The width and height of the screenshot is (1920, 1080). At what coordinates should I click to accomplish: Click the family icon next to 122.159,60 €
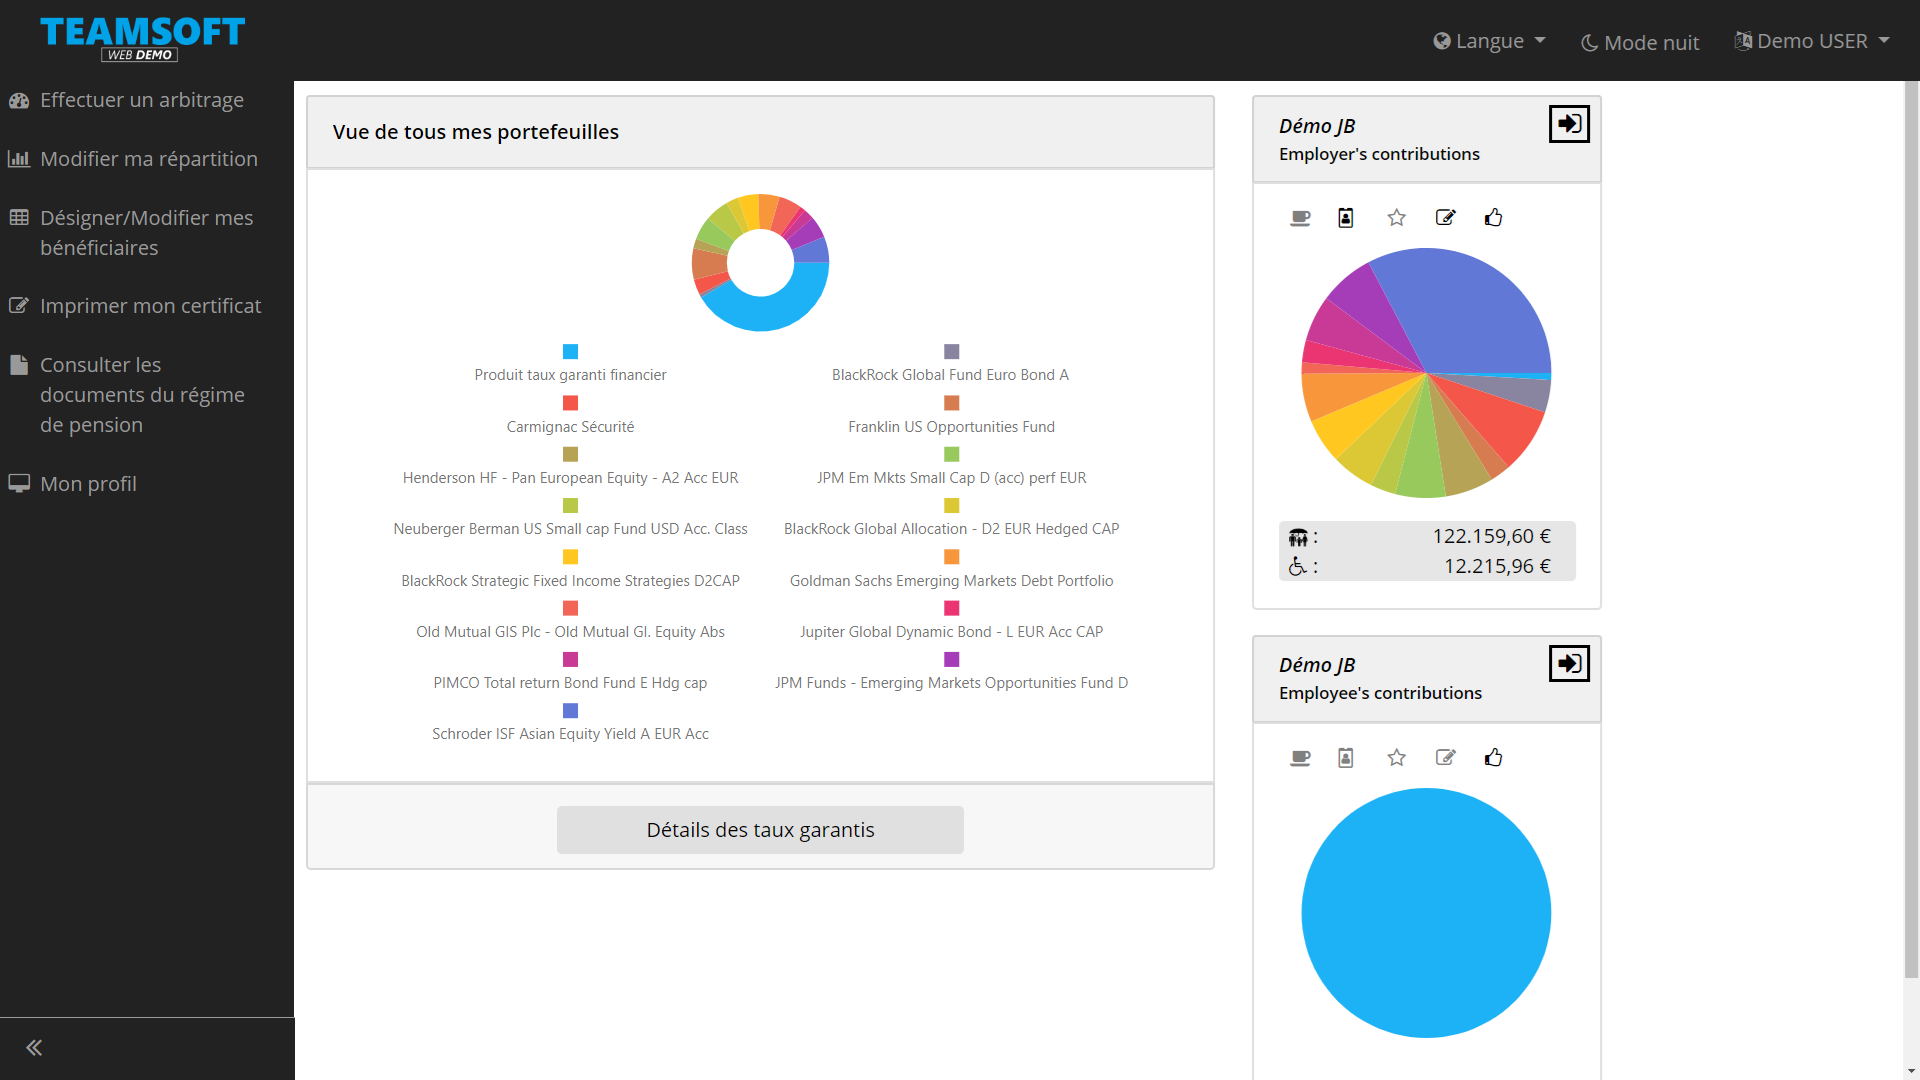(1298, 538)
